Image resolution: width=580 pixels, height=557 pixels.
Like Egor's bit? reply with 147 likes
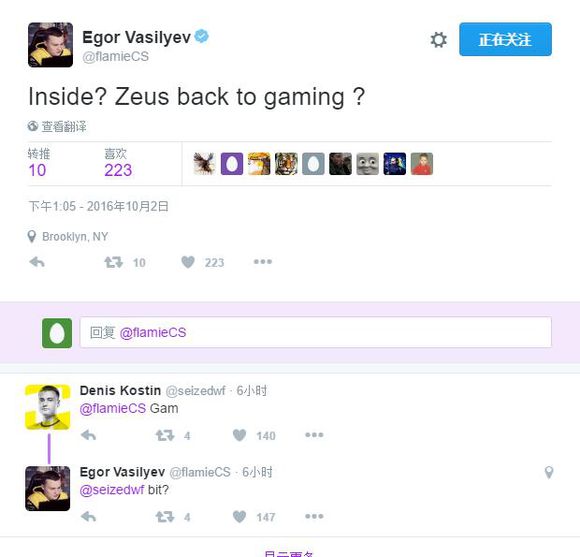(x=239, y=517)
